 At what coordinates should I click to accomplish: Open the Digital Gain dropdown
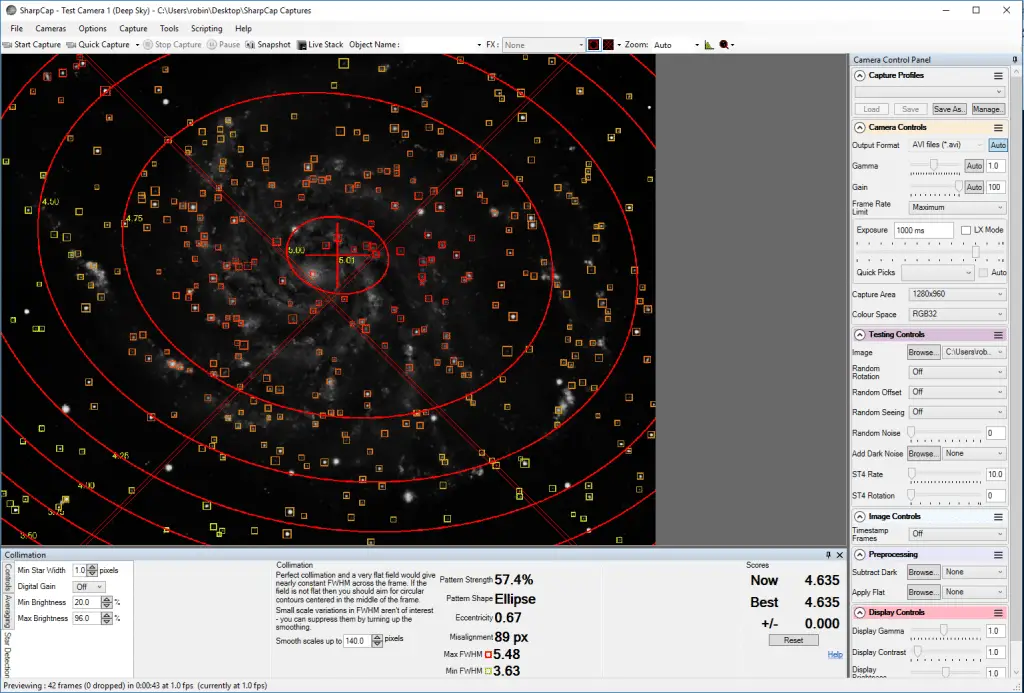click(88, 587)
